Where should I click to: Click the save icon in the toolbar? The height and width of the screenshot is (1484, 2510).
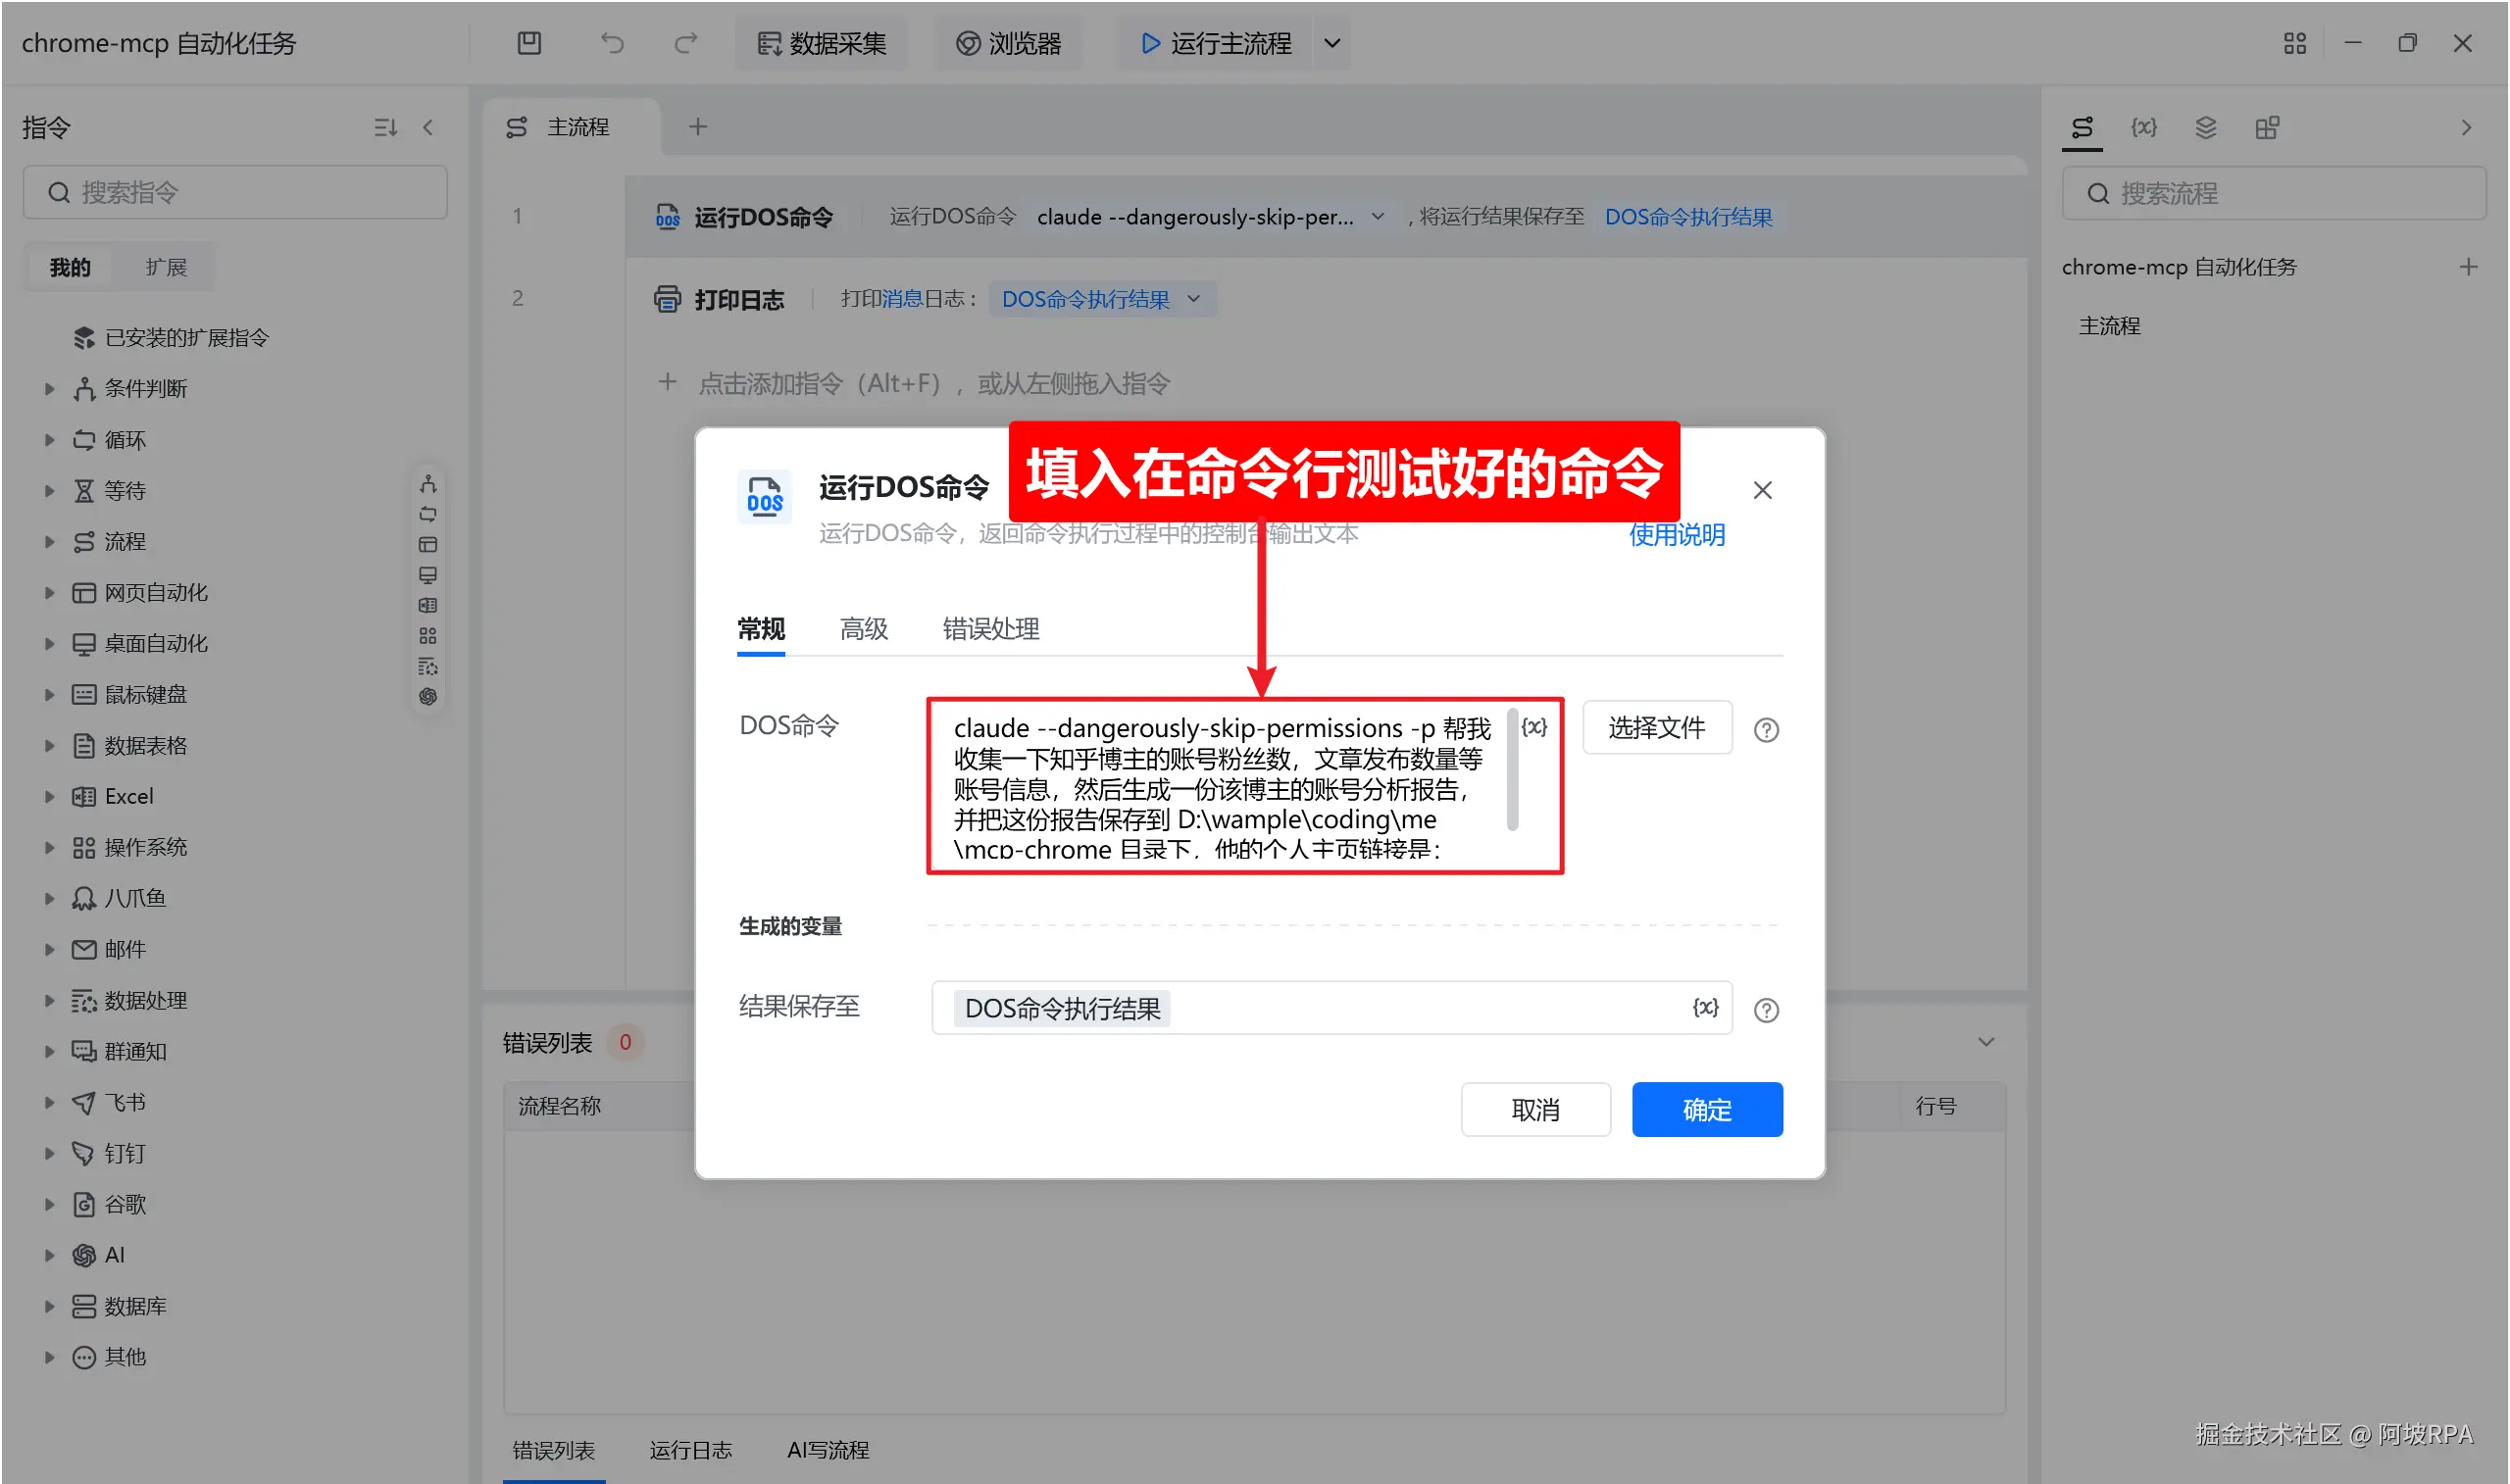(529, 43)
